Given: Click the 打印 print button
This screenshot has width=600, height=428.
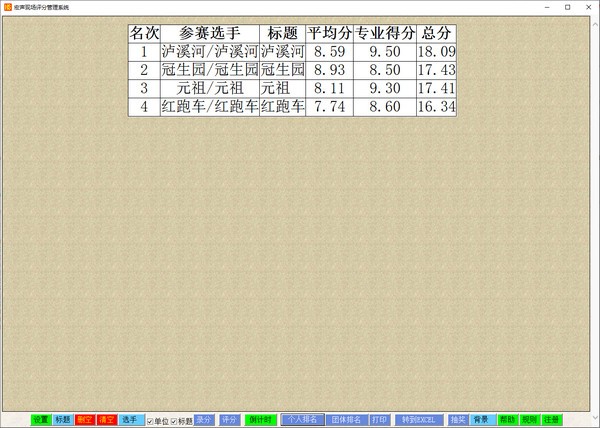Looking at the screenshot, I should pyautogui.click(x=379, y=420).
